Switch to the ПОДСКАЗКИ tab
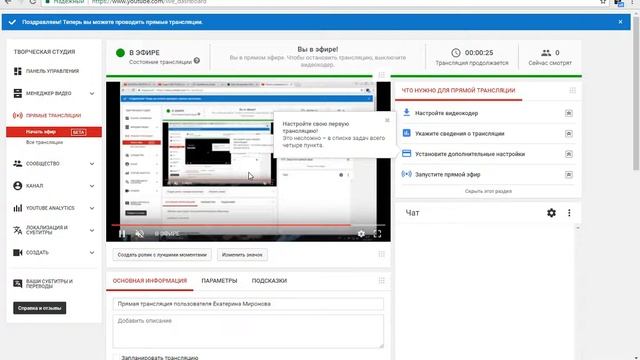Image resolution: width=640 pixels, height=360 pixels. point(269,281)
